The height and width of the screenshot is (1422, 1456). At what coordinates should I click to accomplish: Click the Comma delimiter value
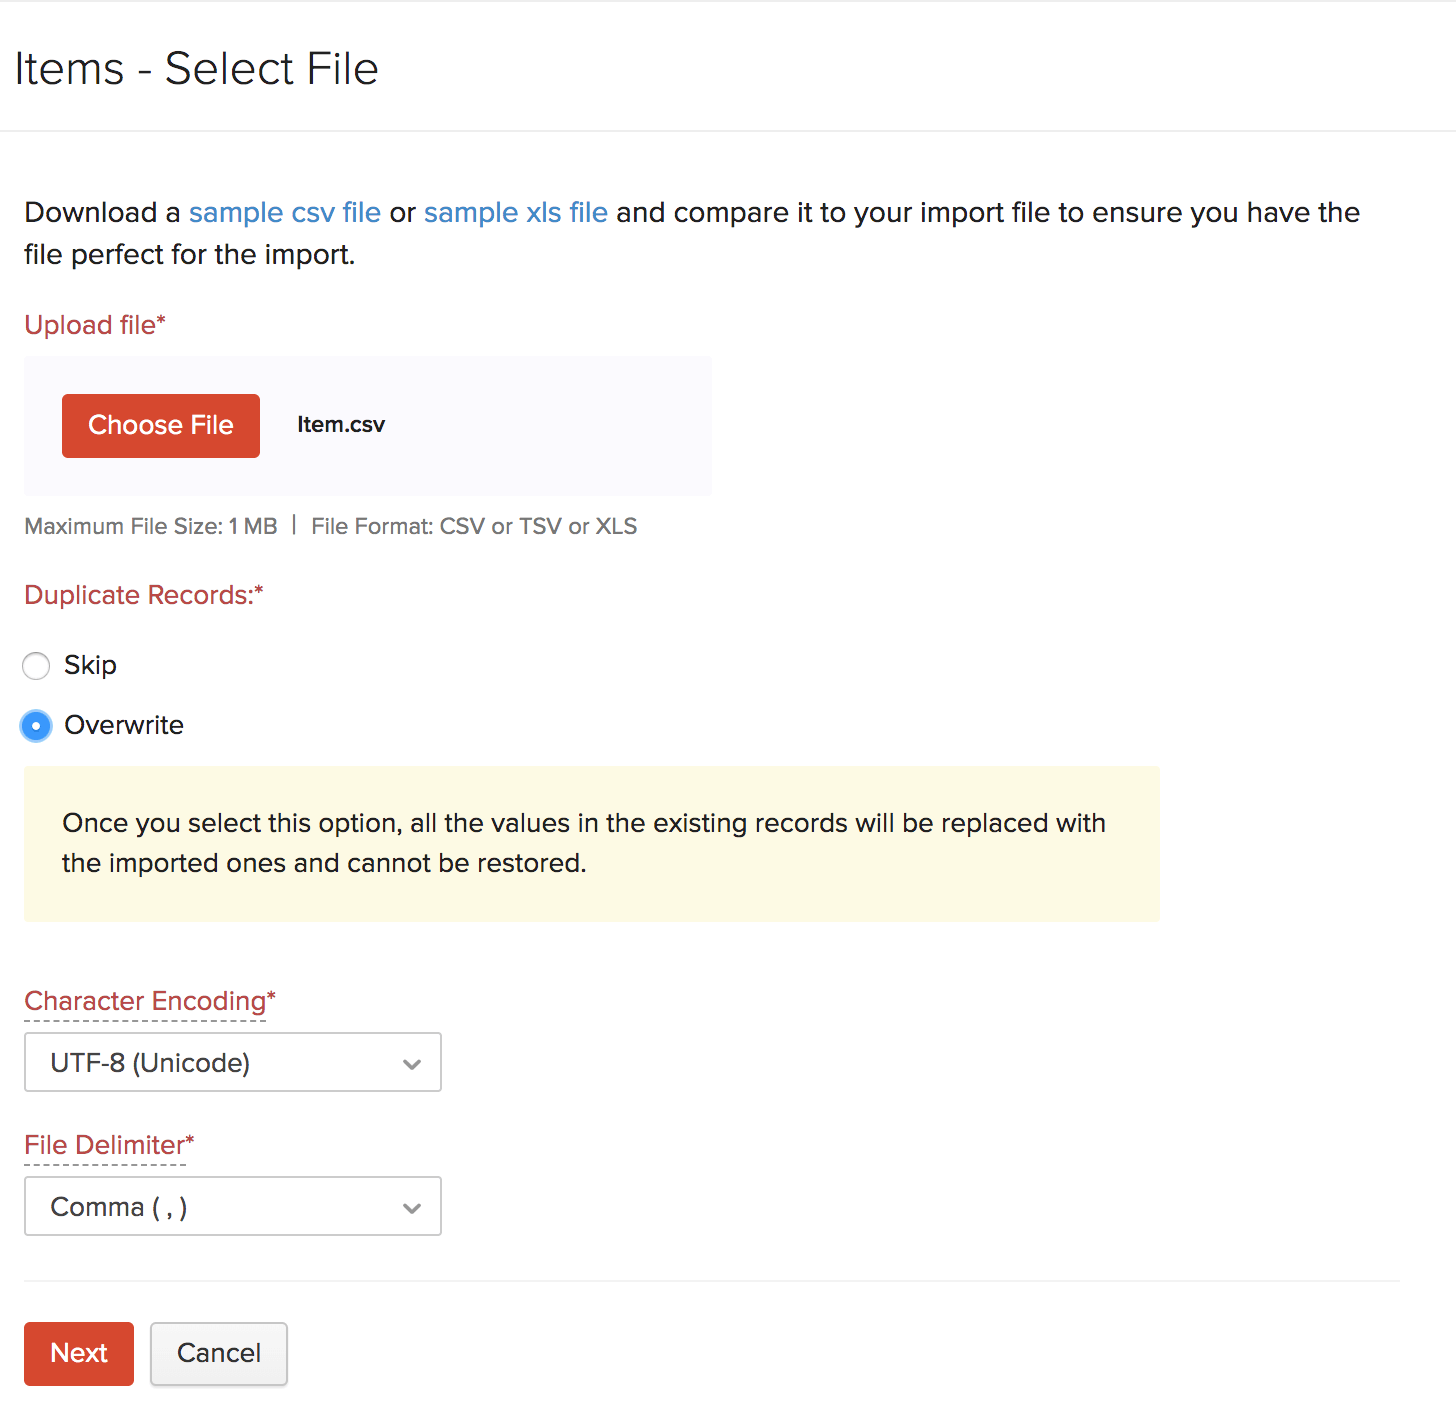(119, 1206)
